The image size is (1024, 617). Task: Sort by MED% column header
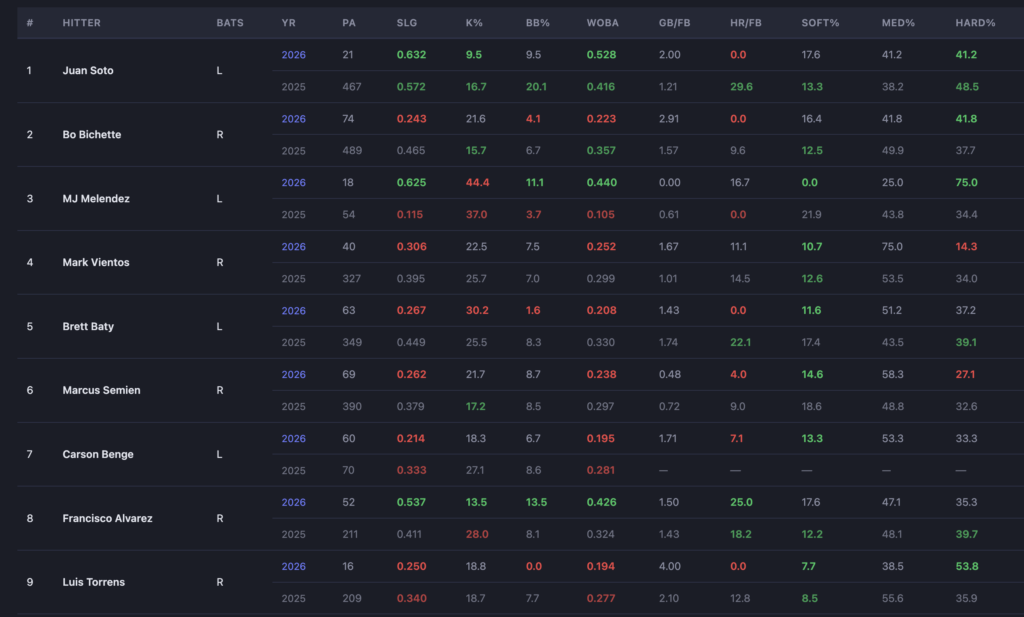coord(898,23)
